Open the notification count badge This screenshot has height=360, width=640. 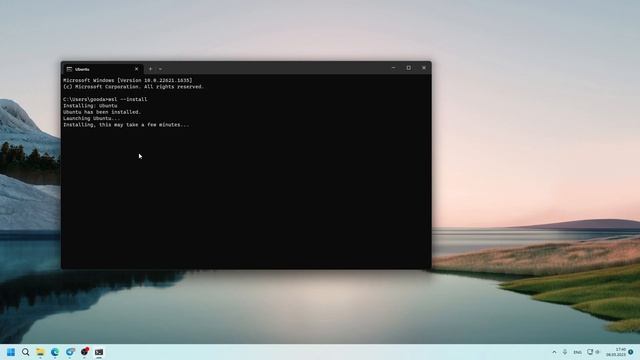631,352
